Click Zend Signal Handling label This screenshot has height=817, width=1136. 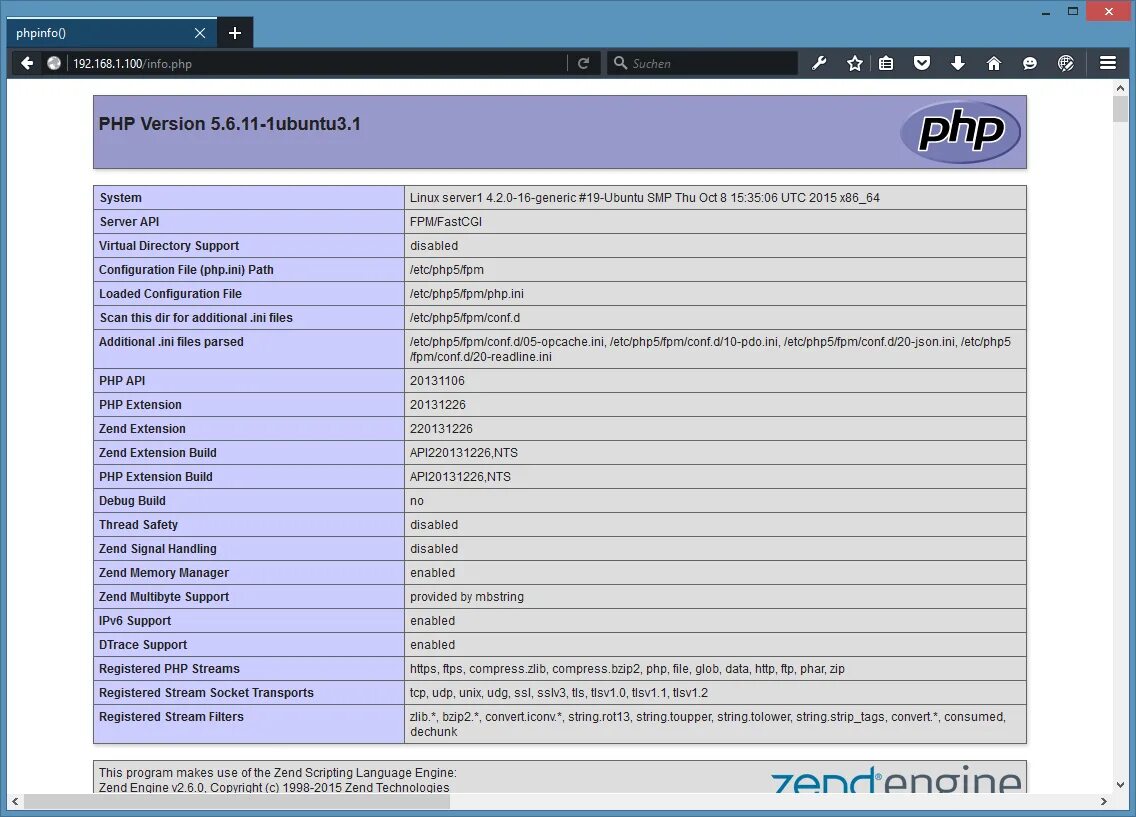(157, 548)
